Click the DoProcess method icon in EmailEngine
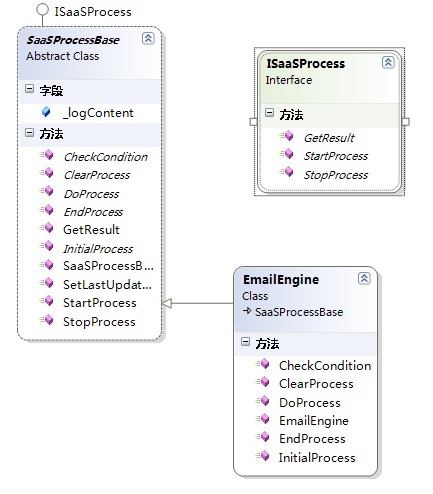433x494 pixels. click(262, 400)
